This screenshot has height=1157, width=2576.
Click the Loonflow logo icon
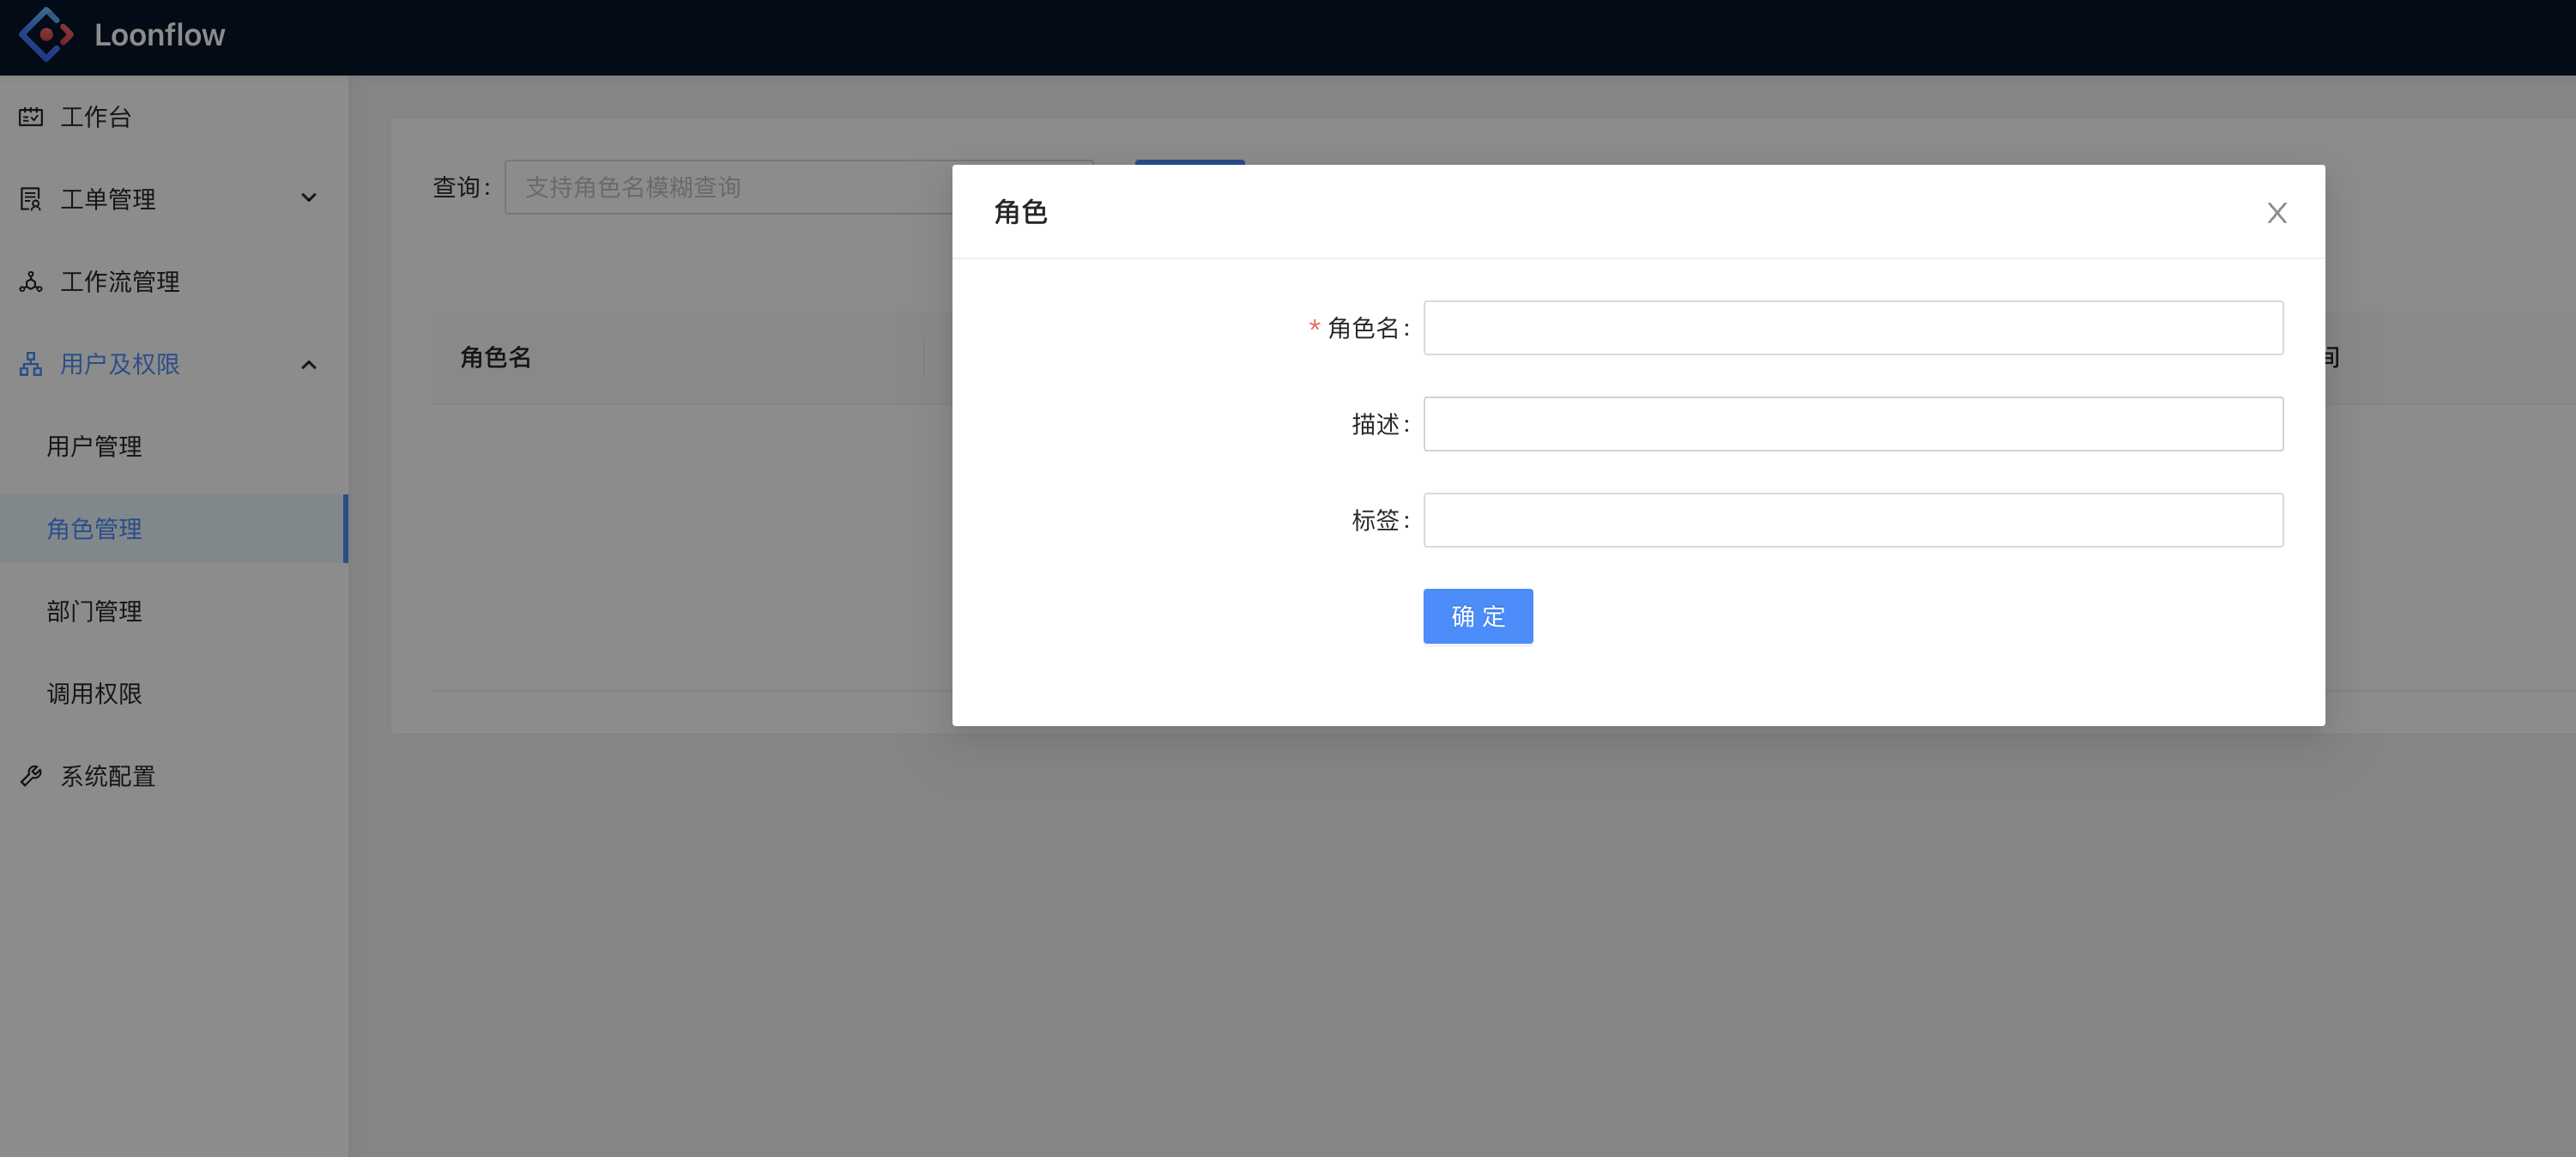[x=46, y=34]
